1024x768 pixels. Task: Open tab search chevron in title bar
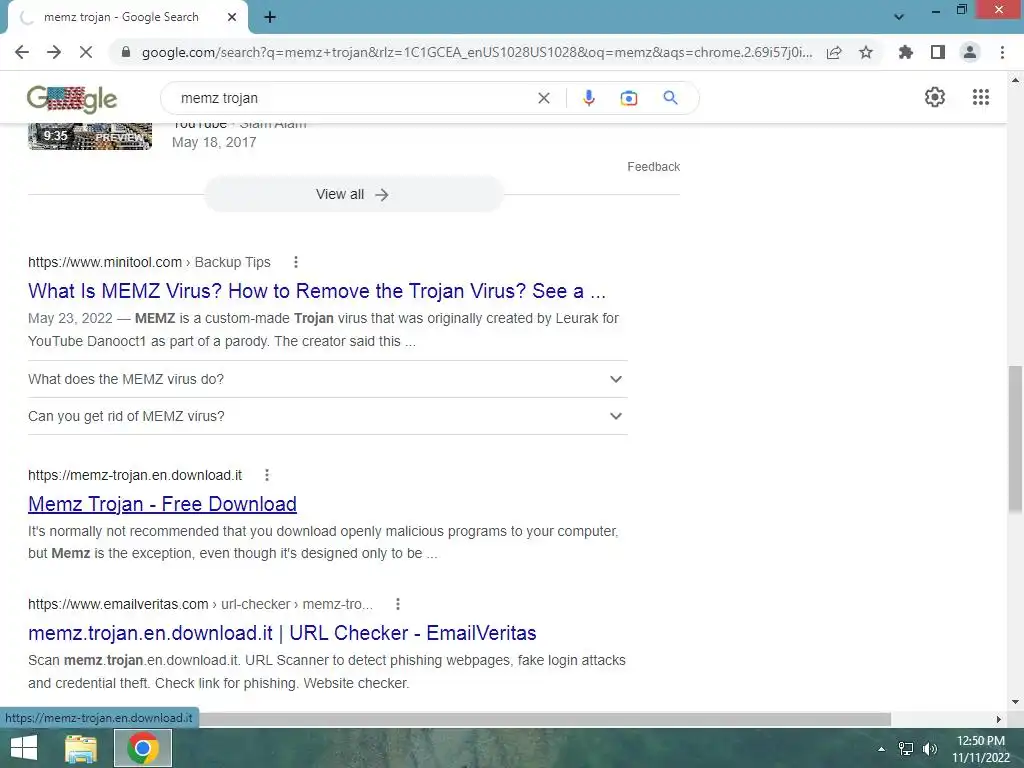pos(899,17)
